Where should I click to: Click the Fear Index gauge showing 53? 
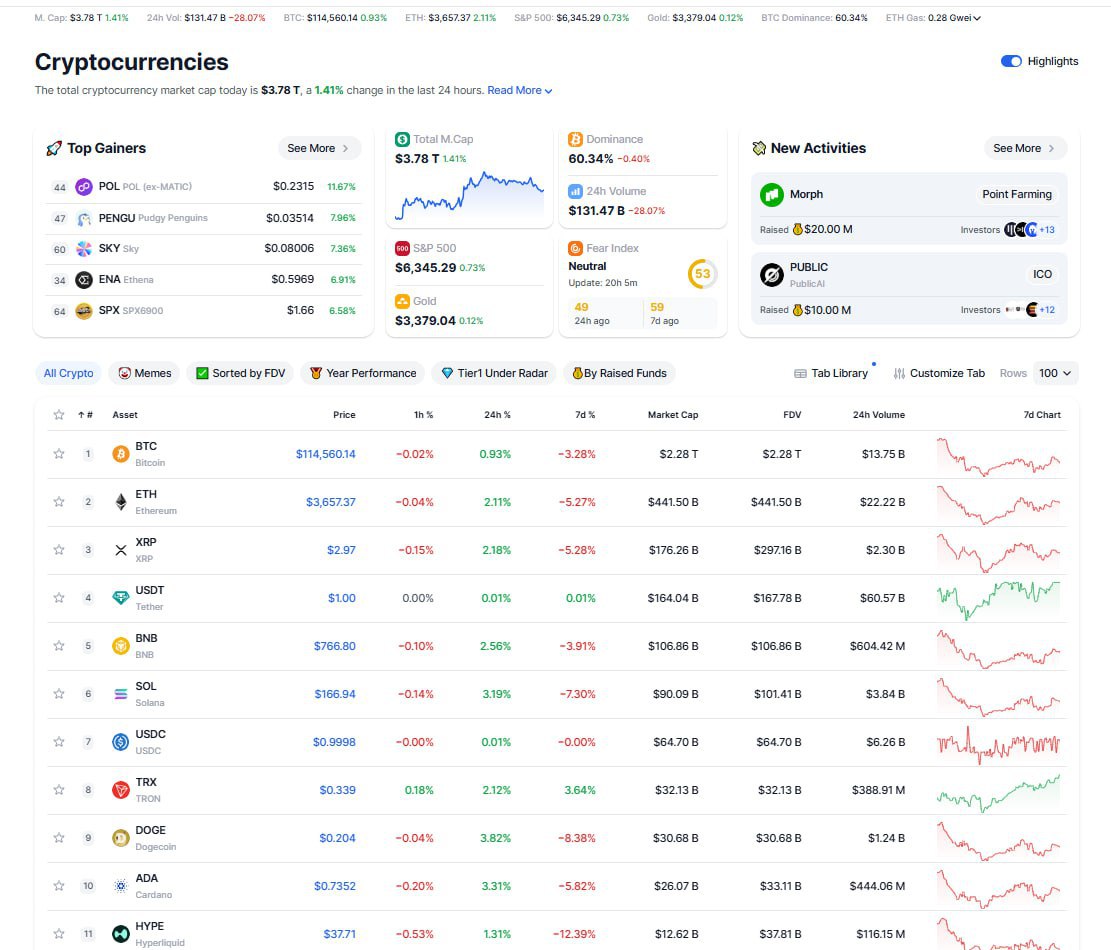[x=702, y=274]
